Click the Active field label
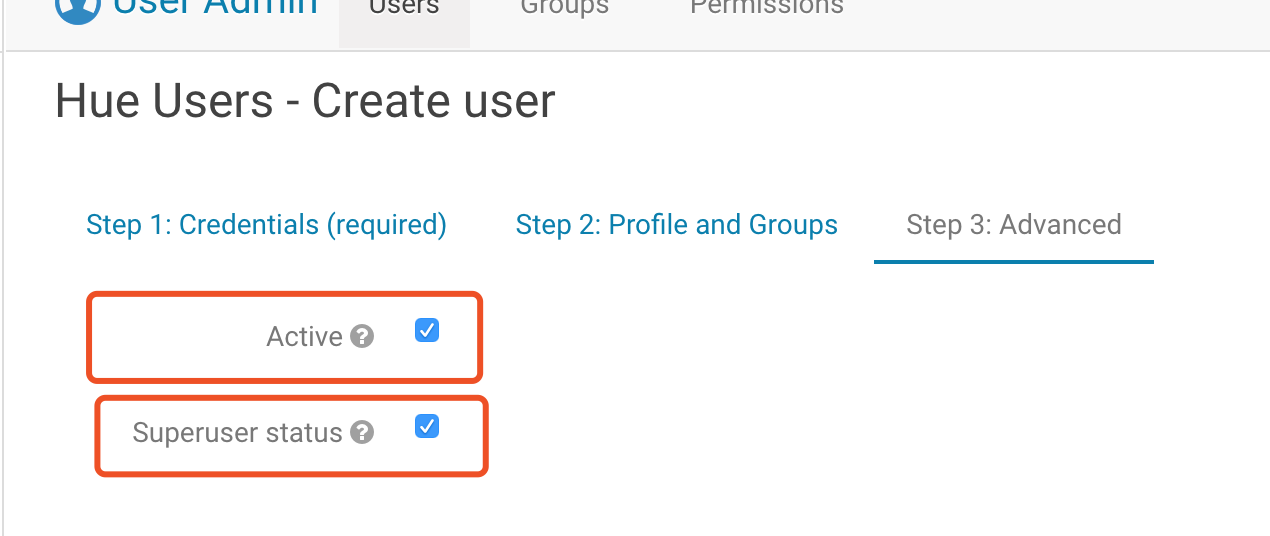 (304, 337)
